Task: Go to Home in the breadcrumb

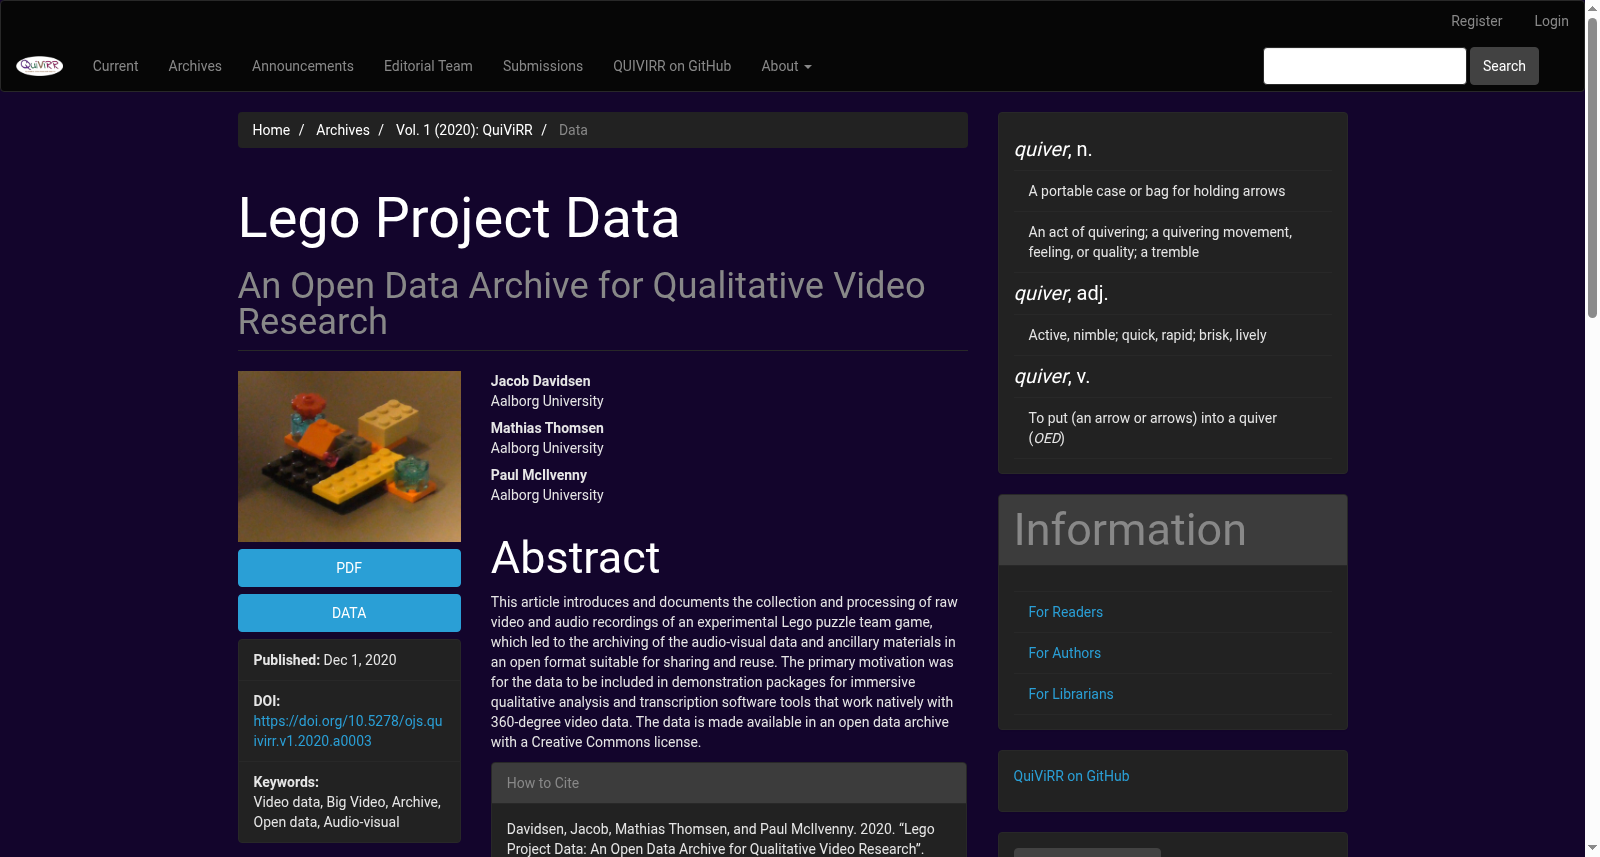Action: [271, 130]
